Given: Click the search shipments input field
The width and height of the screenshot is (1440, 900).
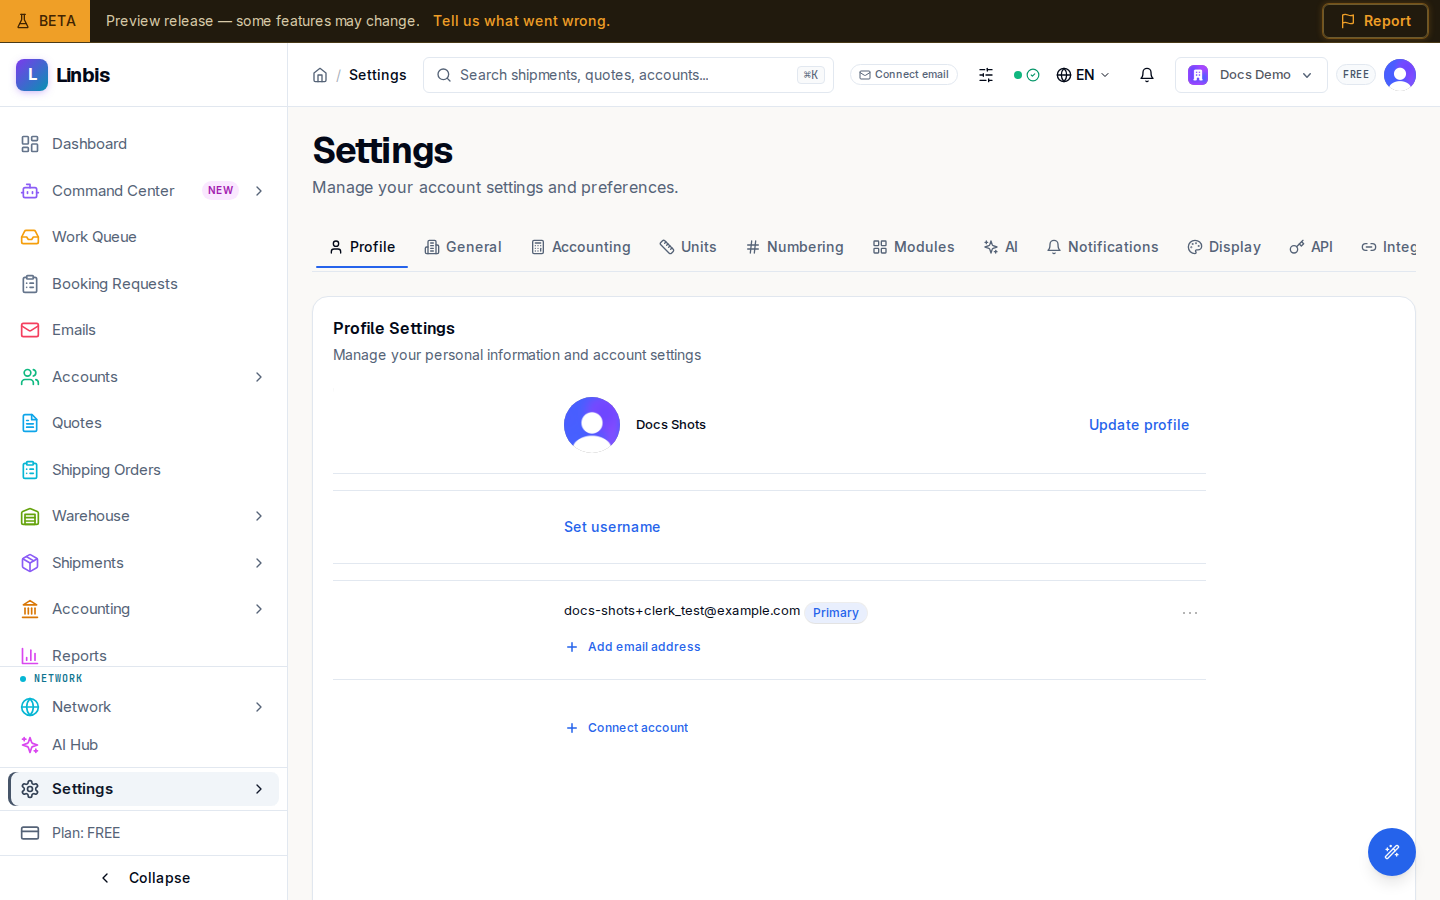Looking at the screenshot, I should tap(628, 75).
